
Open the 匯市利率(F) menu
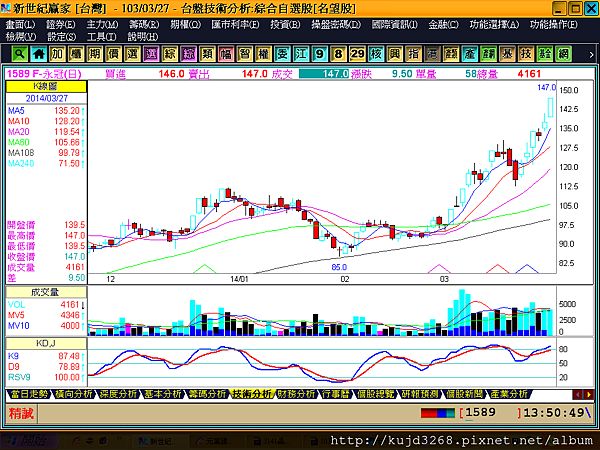pyautogui.click(x=235, y=24)
